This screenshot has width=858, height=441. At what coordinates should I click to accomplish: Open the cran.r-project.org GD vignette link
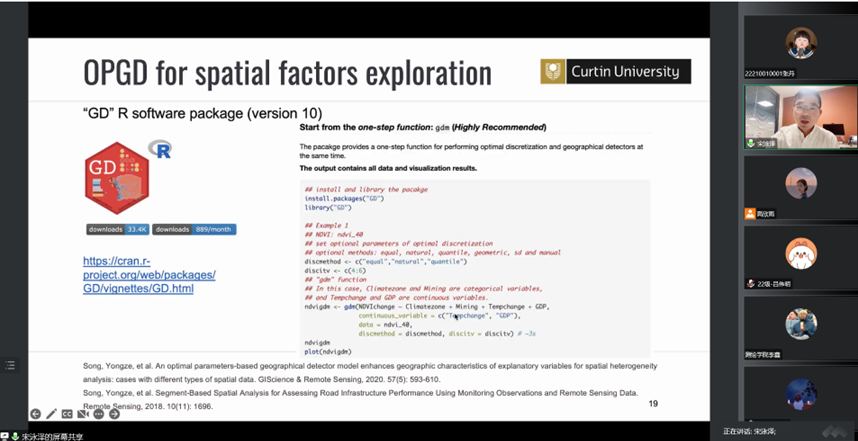(x=149, y=275)
